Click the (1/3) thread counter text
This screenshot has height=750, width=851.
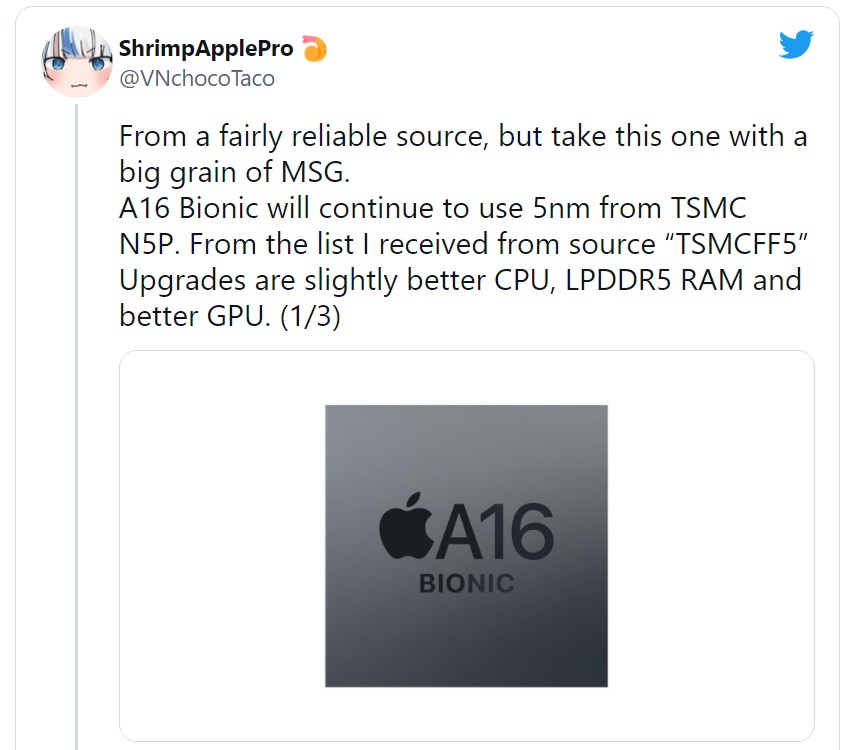point(310,316)
